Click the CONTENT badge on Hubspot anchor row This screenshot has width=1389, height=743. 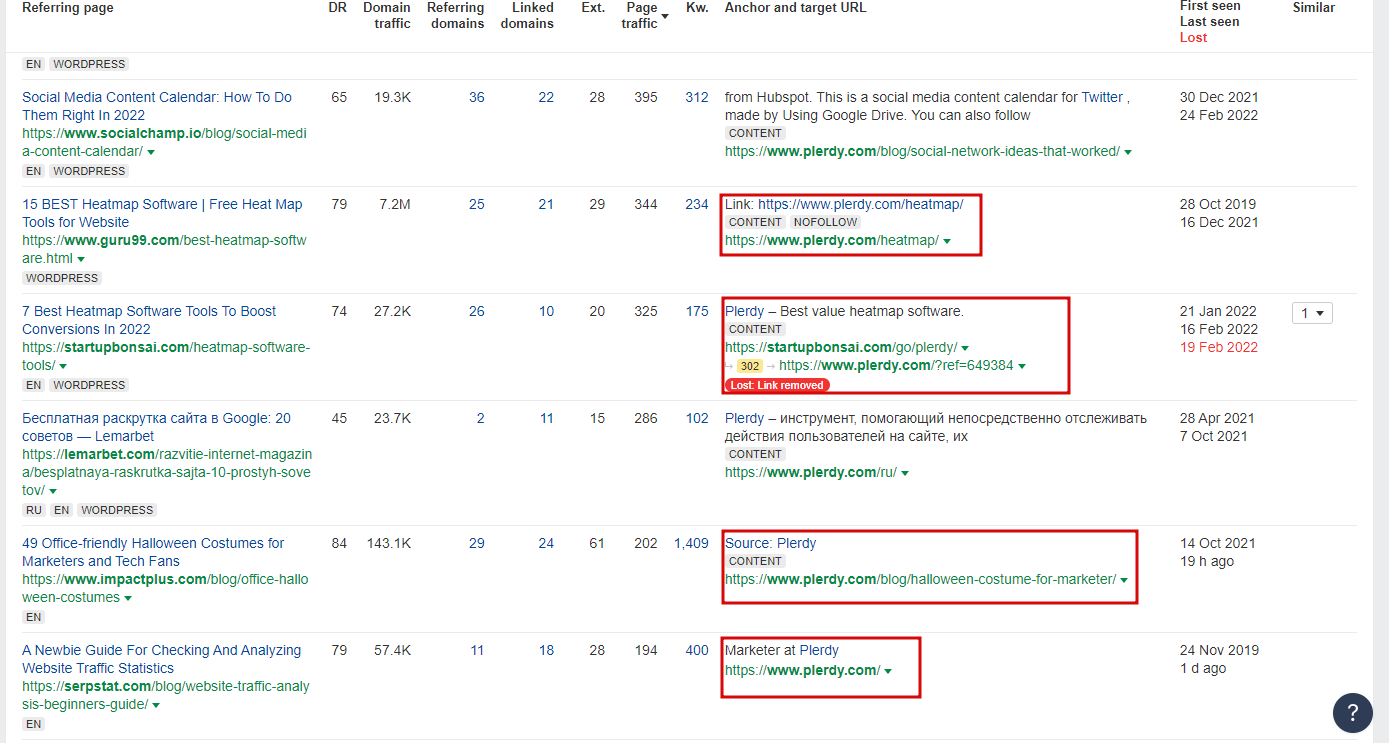tap(755, 132)
